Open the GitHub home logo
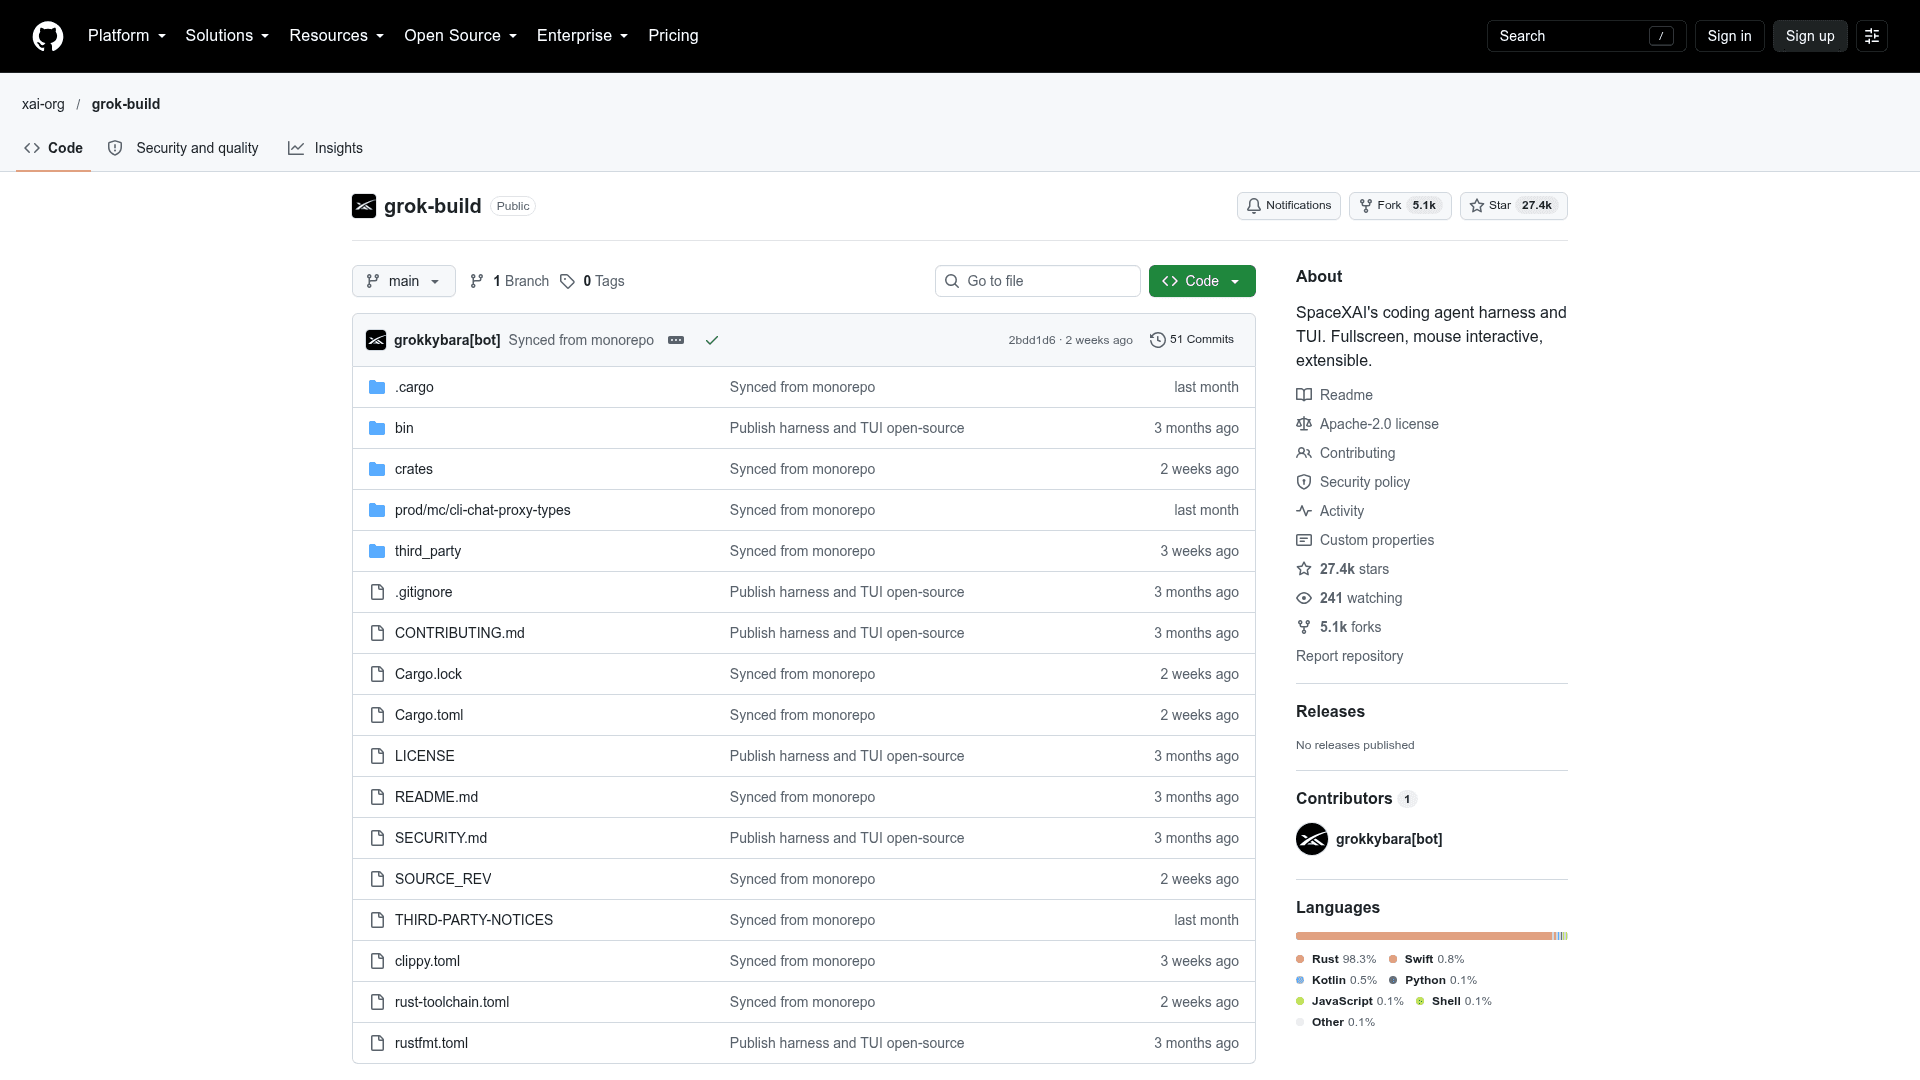 pos(48,36)
